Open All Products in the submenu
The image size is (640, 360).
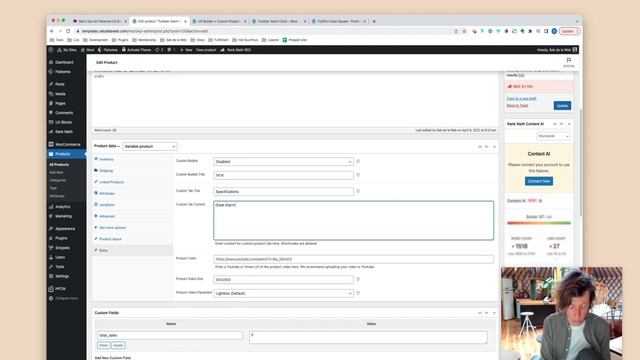point(59,164)
